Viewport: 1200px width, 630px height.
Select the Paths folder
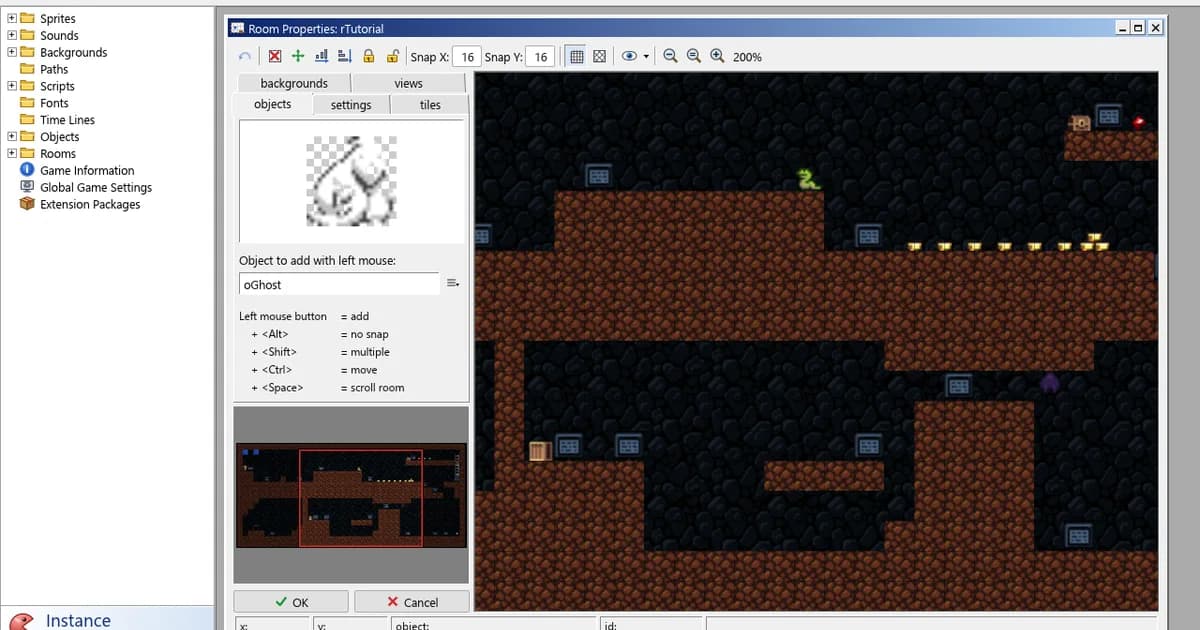tap(54, 69)
